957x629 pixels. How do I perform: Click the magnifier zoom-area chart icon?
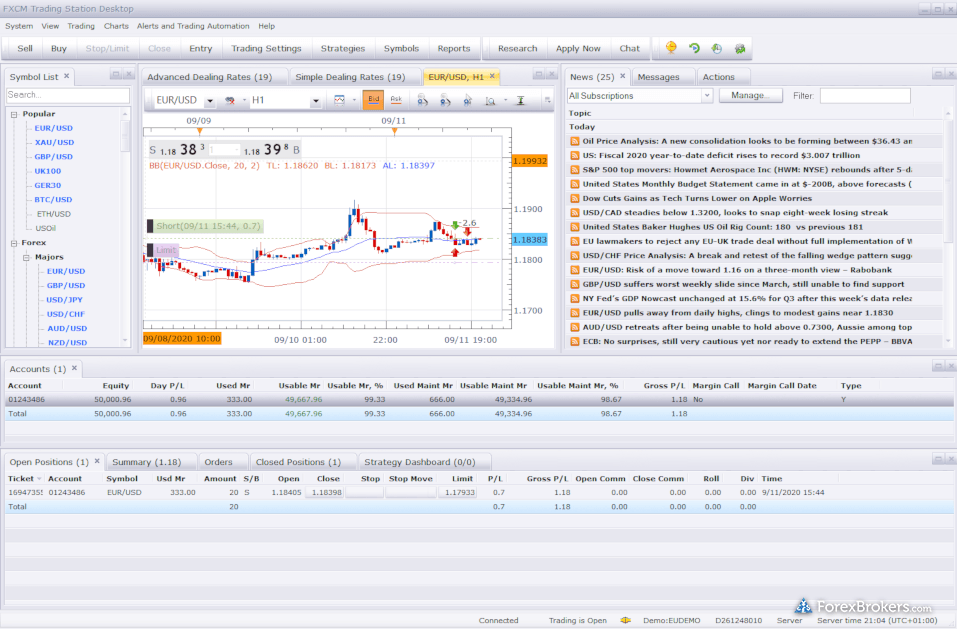point(490,100)
